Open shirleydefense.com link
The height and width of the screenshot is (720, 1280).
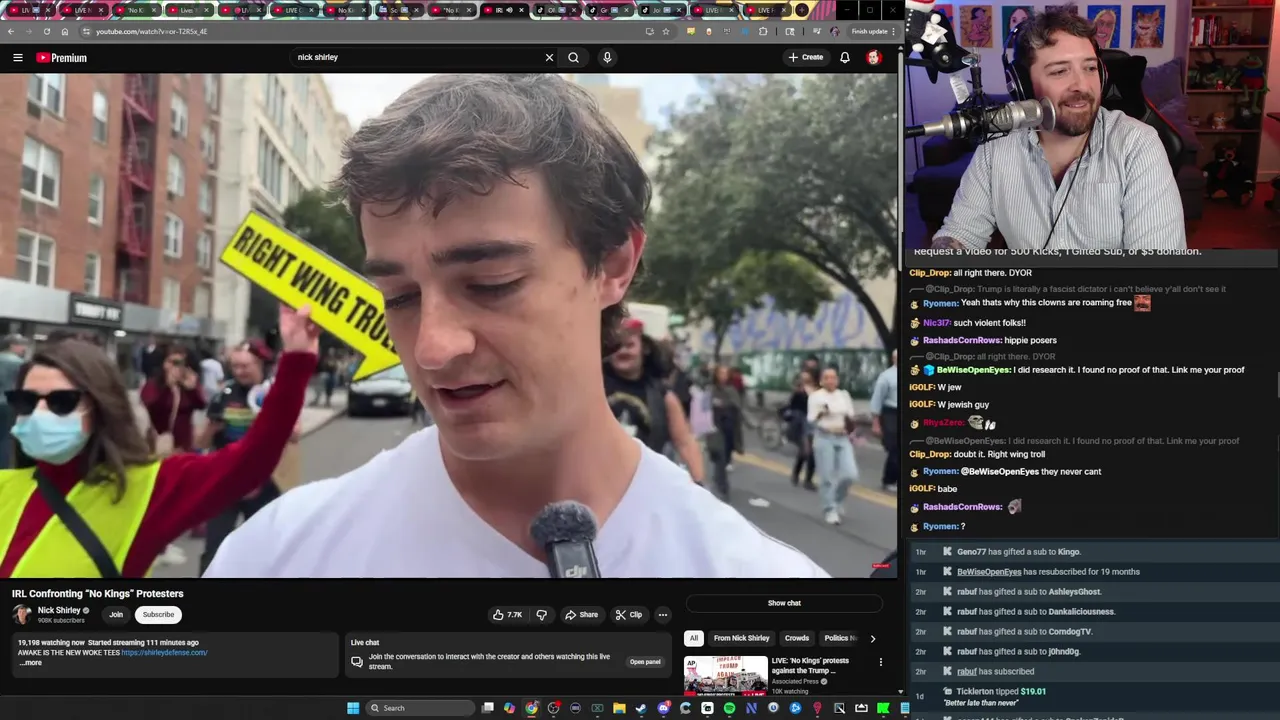coord(164,653)
